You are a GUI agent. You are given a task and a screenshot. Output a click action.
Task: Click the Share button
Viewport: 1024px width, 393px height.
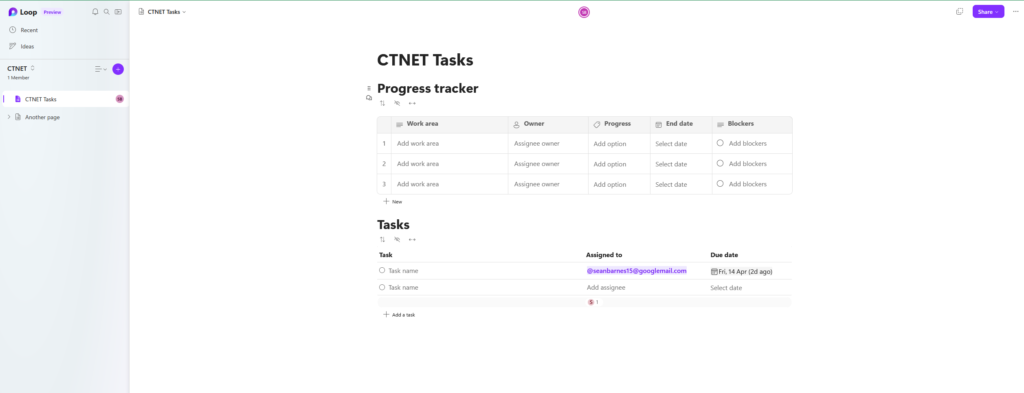pyautogui.click(x=988, y=12)
